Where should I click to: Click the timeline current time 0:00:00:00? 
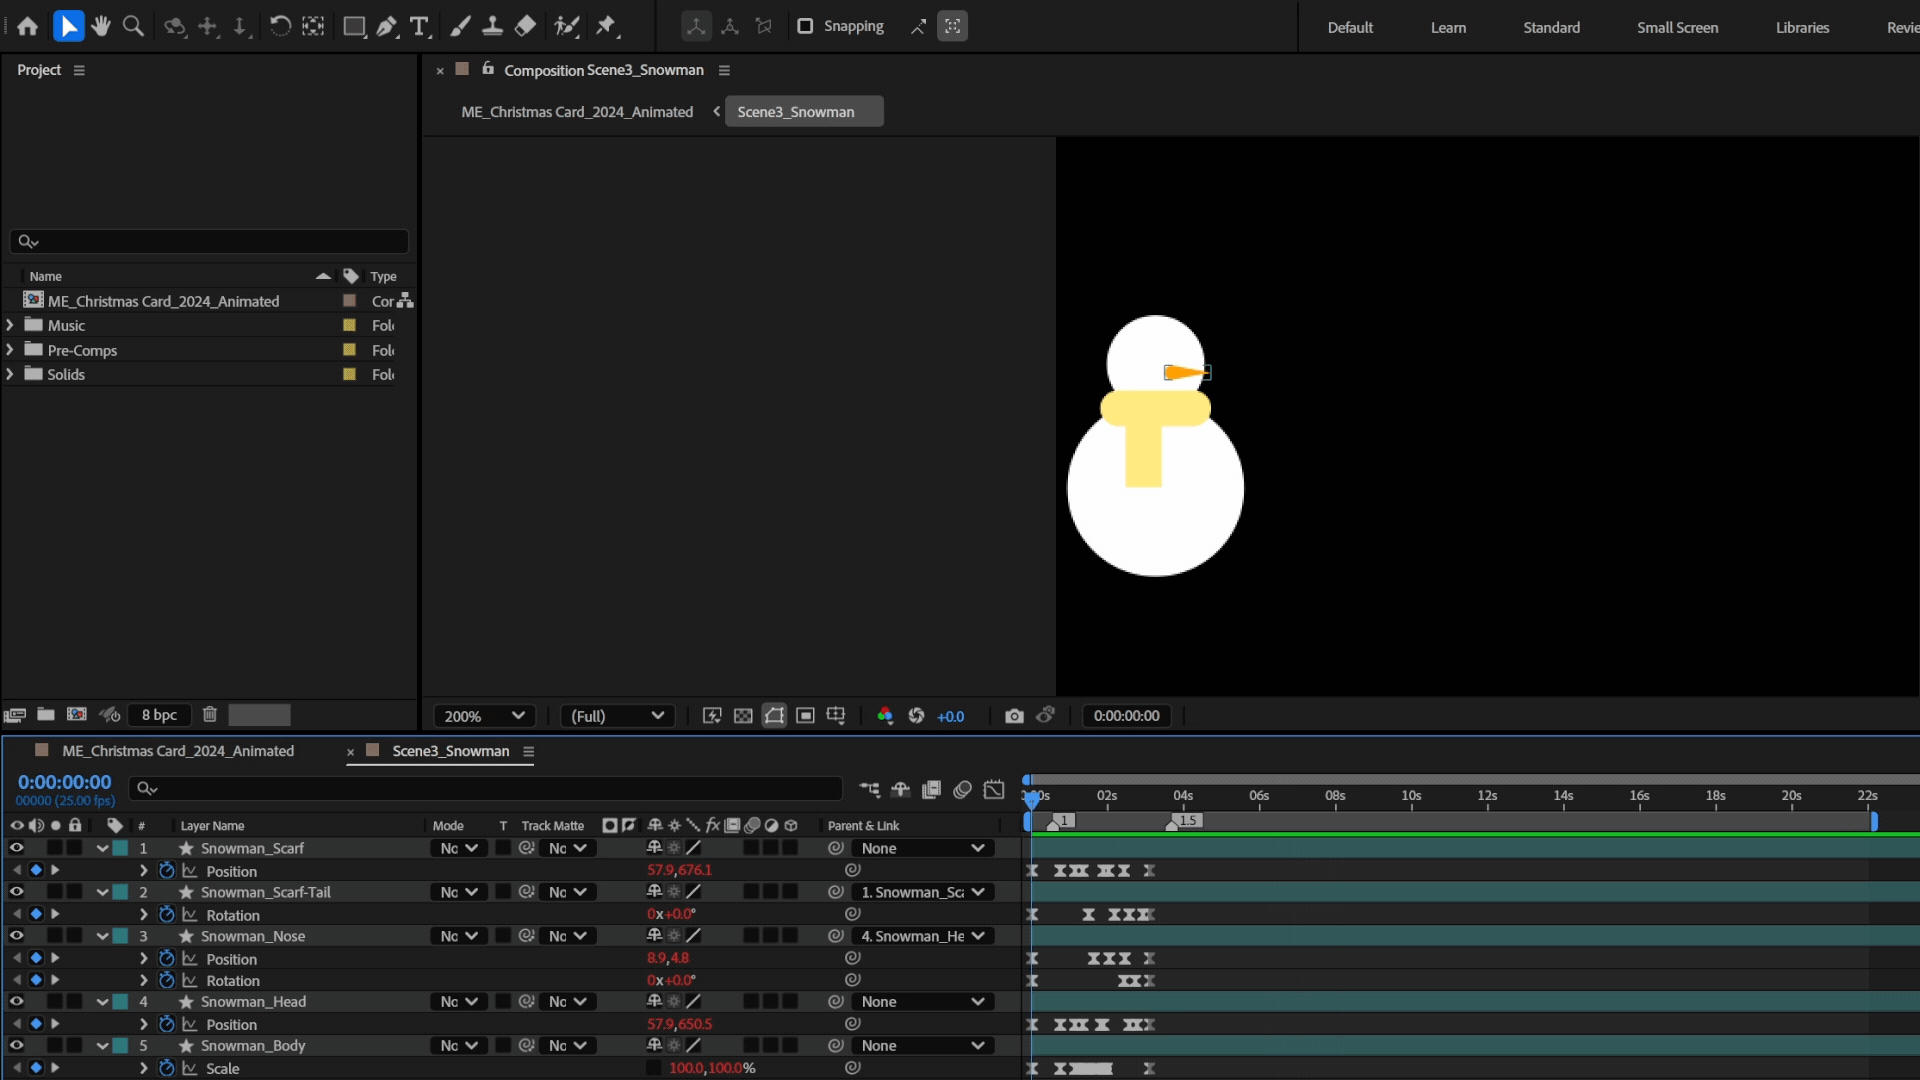point(64,782)
